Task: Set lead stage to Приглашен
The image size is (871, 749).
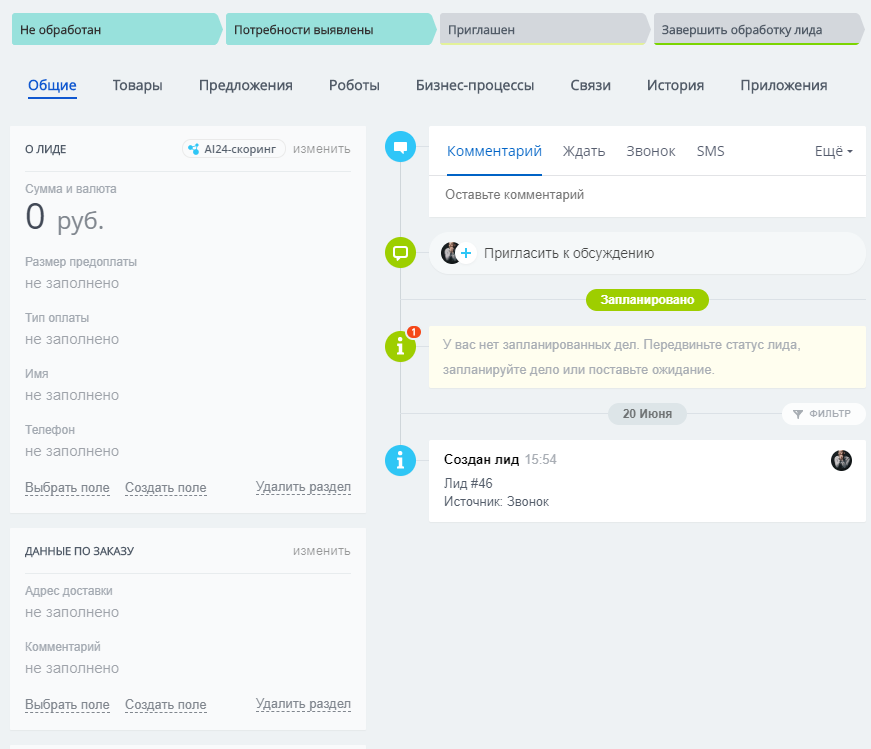Action: click(543, 29)
